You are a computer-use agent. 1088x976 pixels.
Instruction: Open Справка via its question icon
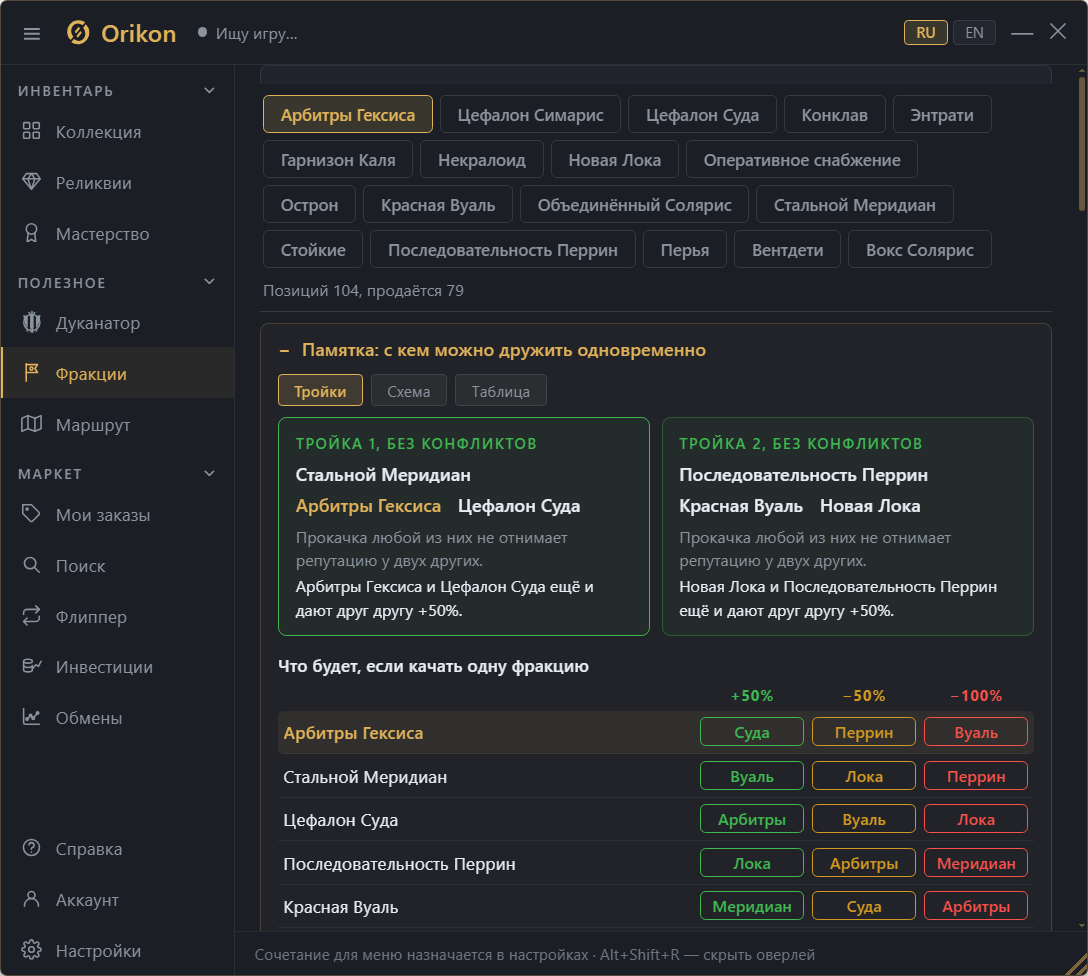[31, 848]
